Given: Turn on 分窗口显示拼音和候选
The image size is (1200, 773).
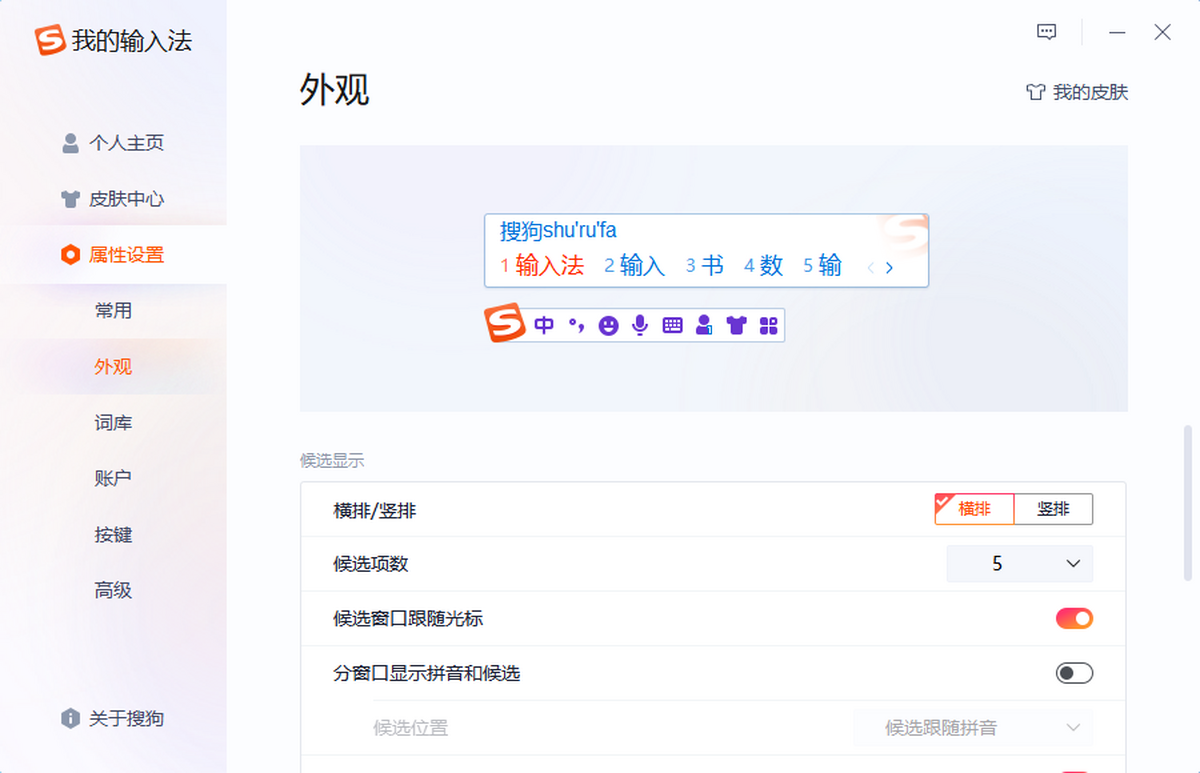Looking at the screenshot, I should click(1074, 673).
